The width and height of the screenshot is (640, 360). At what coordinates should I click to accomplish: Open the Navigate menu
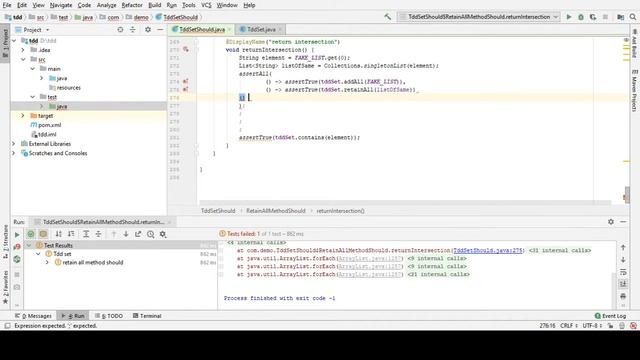[61, 5]
